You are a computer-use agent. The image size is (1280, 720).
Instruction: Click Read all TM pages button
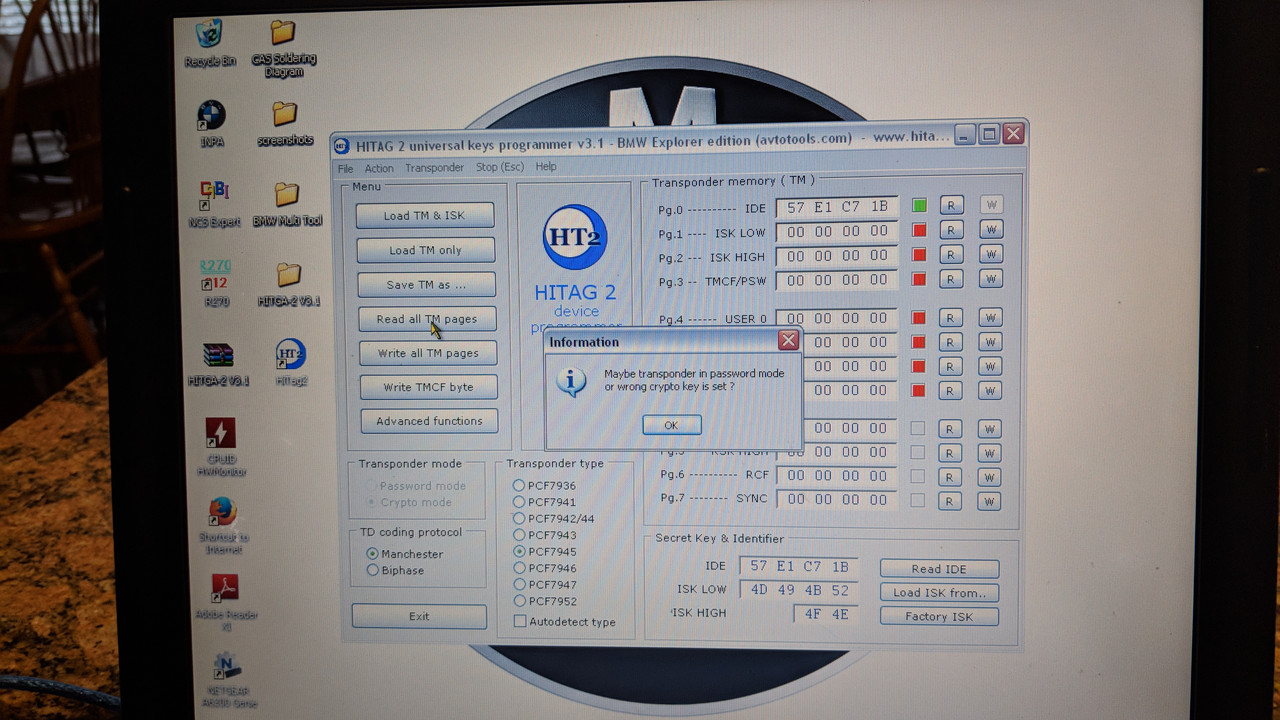tap(427, 319)
